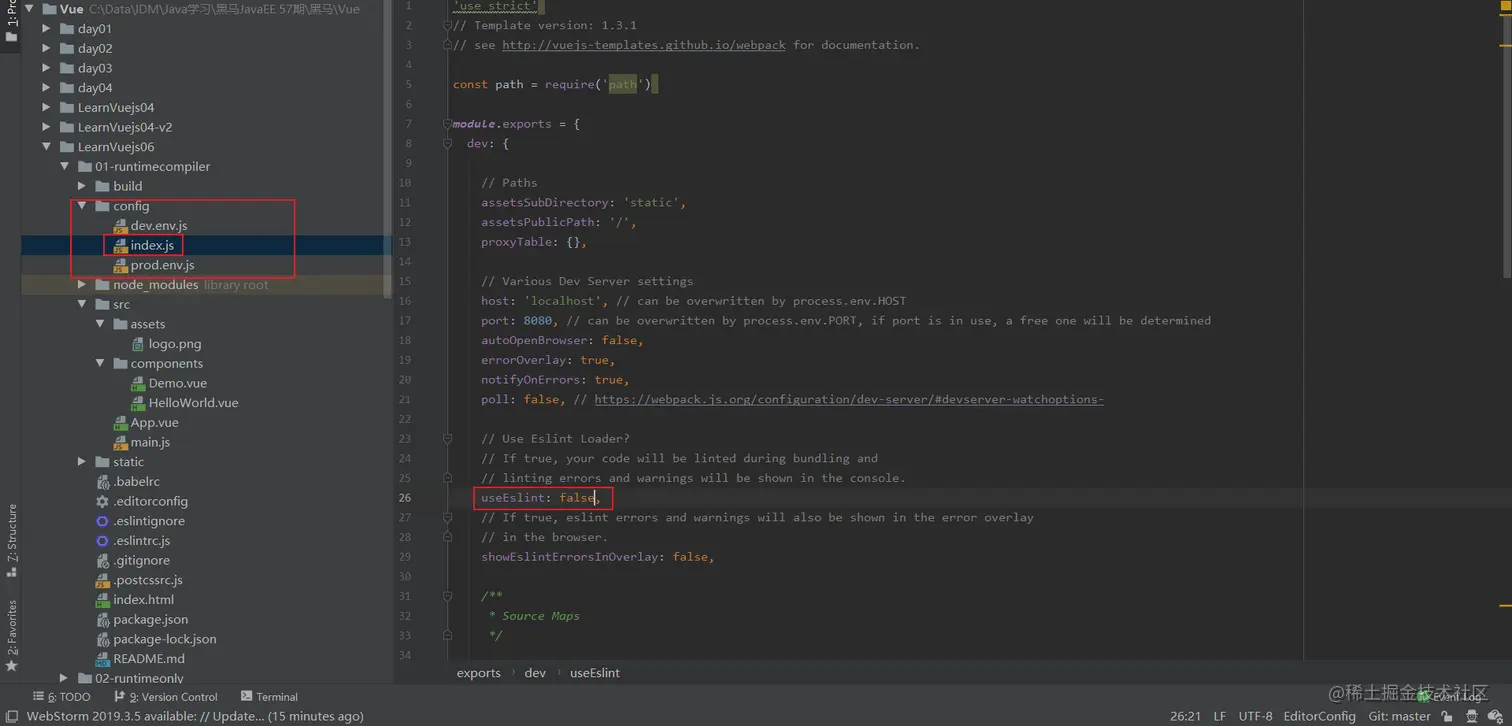
Task: Select the .postcssrc.js file icon
Action: [x=102, y=581]
